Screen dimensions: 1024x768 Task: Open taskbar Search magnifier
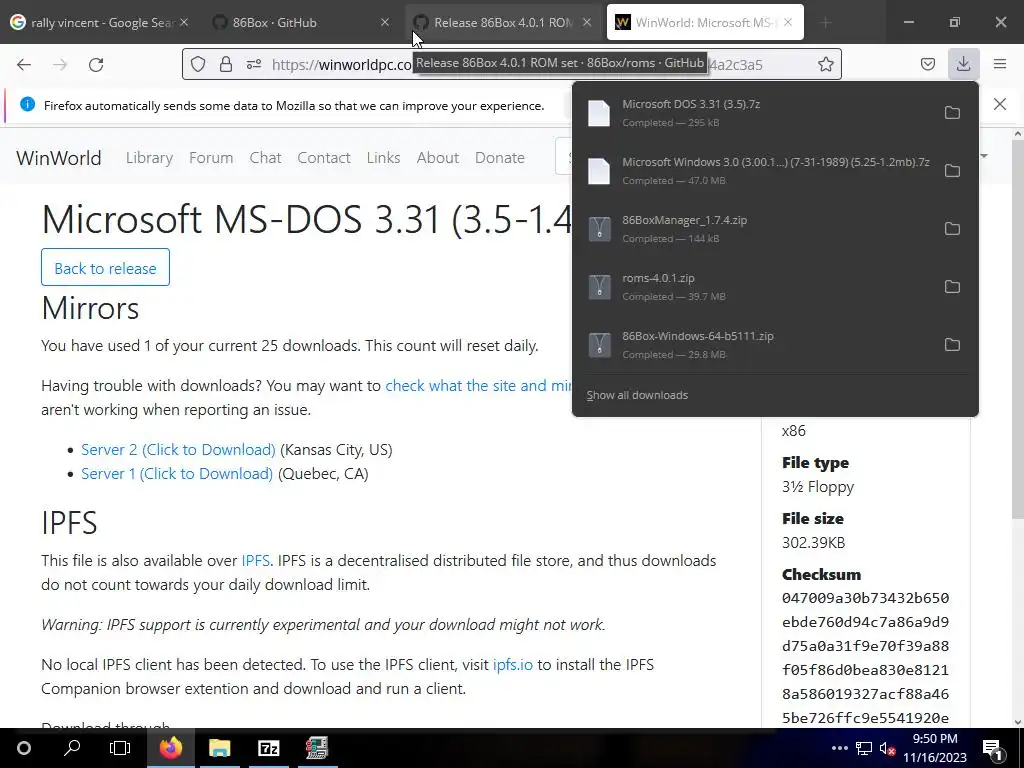pyautogui.click(x=72, y=748)
